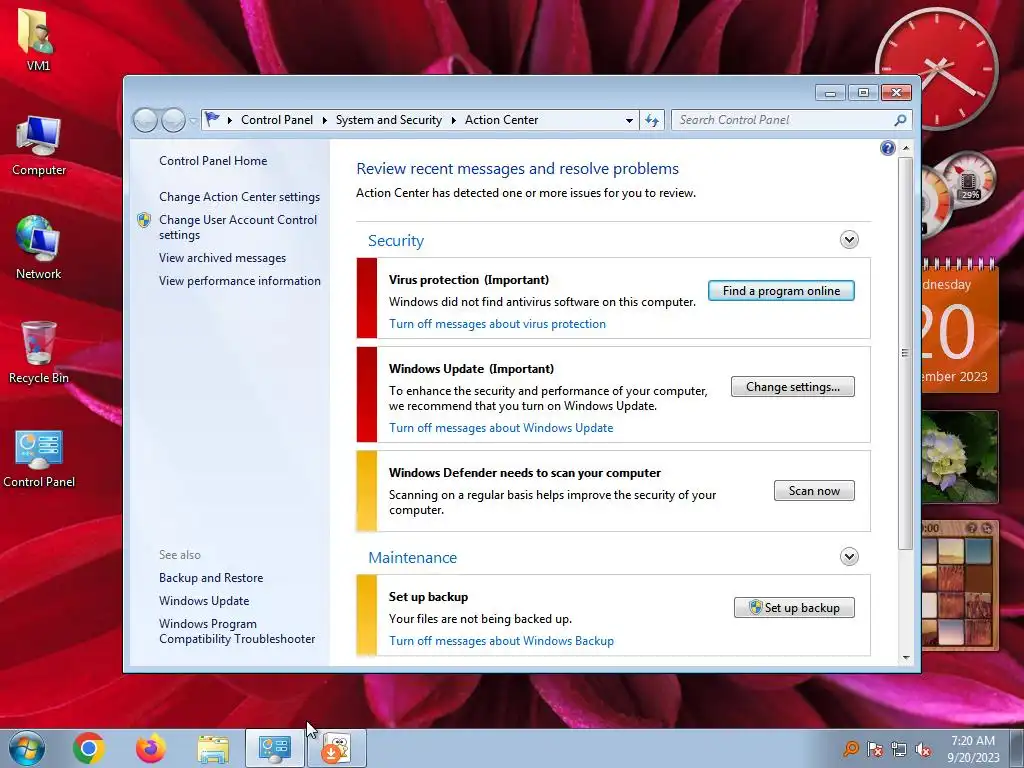Open the Network desktop icon
Viewport: 1024px width, 768px height.
(x=39, y=248)
